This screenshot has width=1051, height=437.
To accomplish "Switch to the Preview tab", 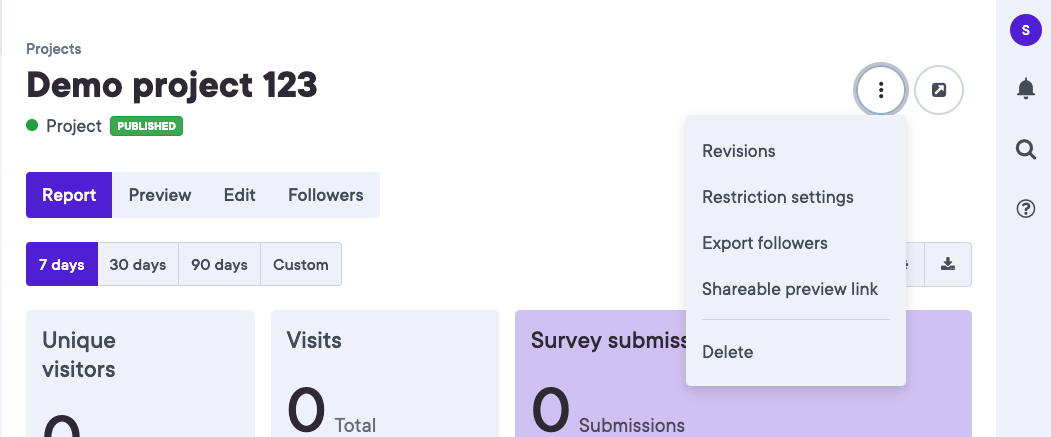I will (160, 195).
